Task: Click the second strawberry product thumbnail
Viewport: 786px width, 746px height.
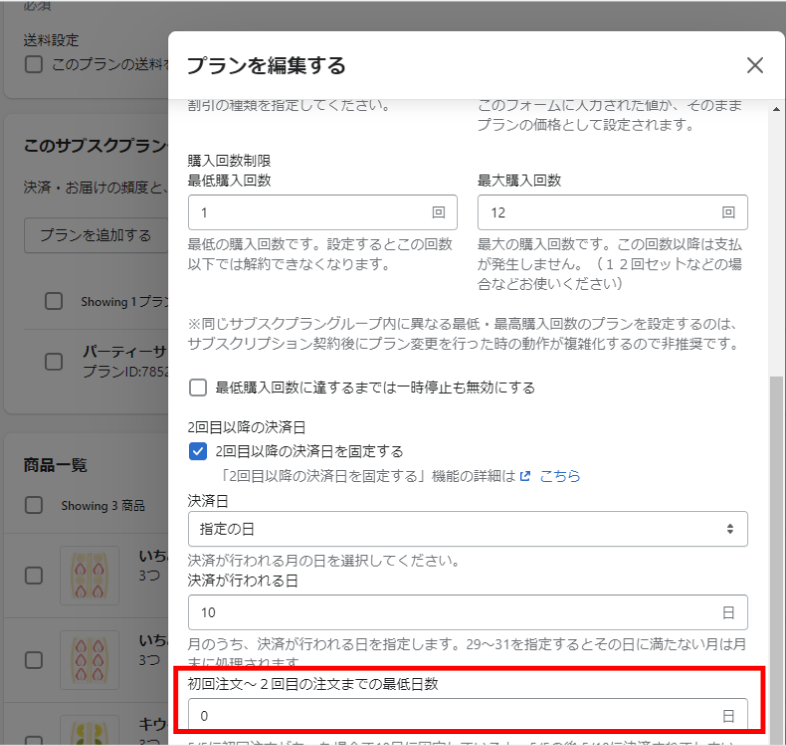Action: click(x=90, y=660)
